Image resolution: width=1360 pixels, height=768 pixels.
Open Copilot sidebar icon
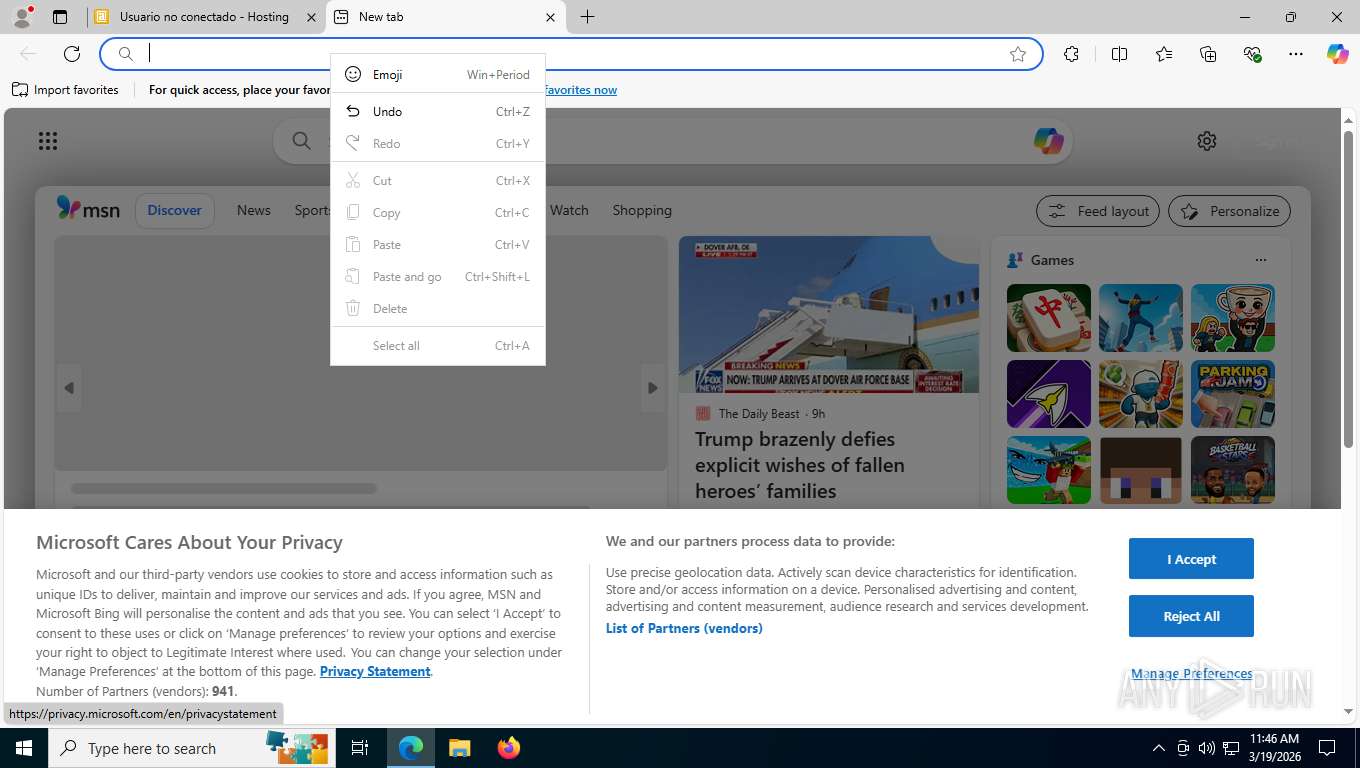tap(1338, 54)
